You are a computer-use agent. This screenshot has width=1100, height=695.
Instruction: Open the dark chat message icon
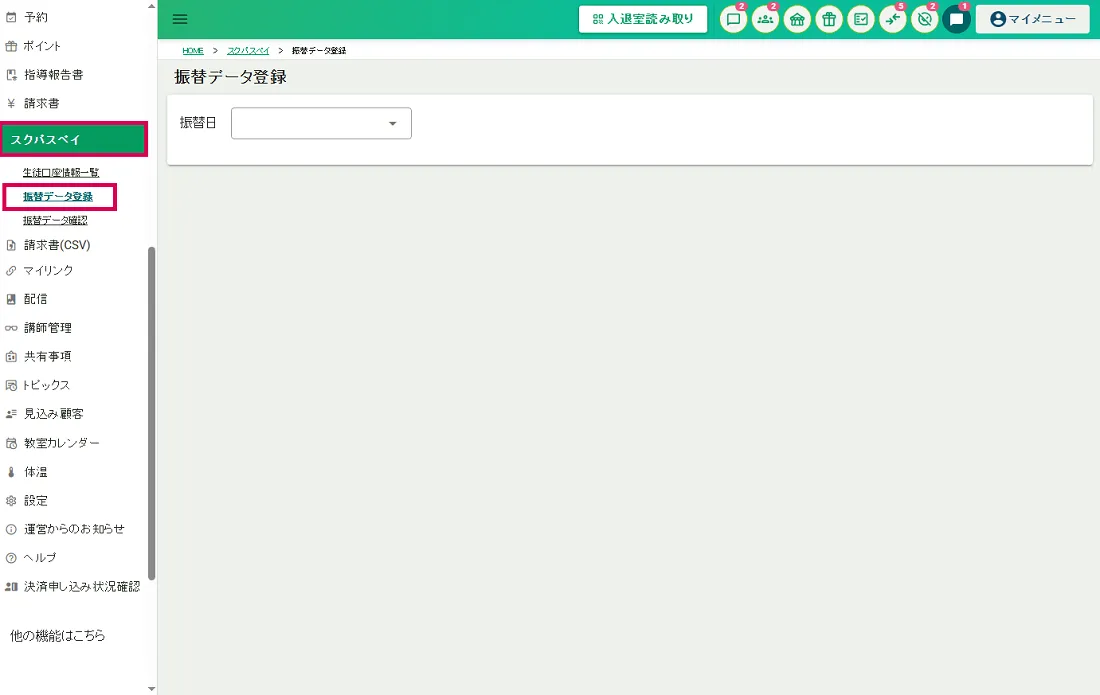[956, 20]
